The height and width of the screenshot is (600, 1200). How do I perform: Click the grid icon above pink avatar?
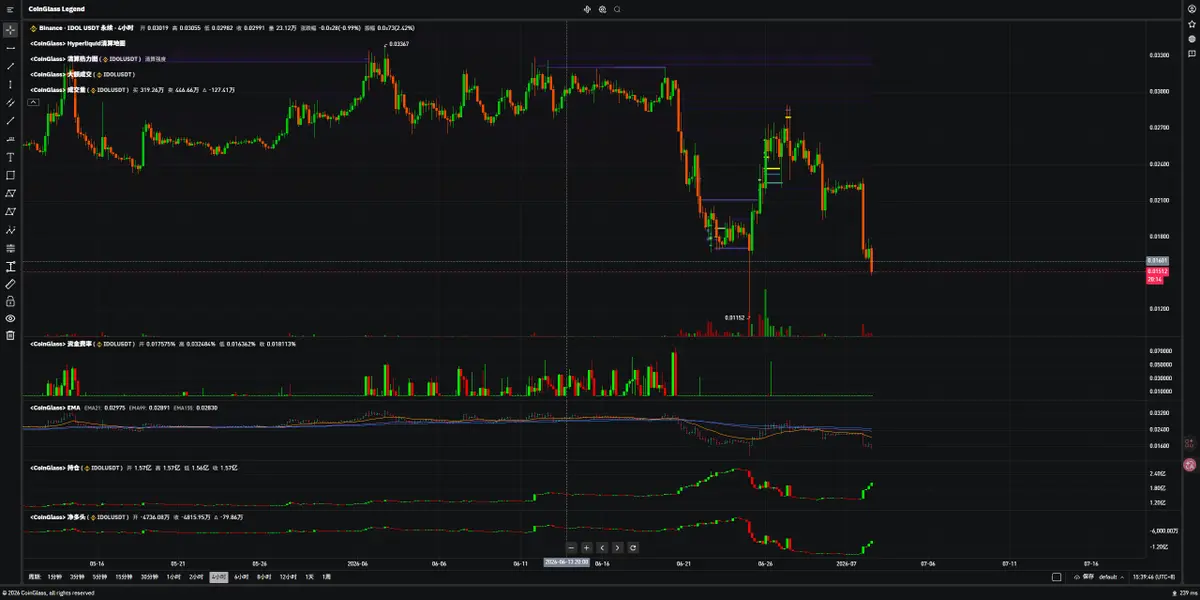pos(1190,441)
